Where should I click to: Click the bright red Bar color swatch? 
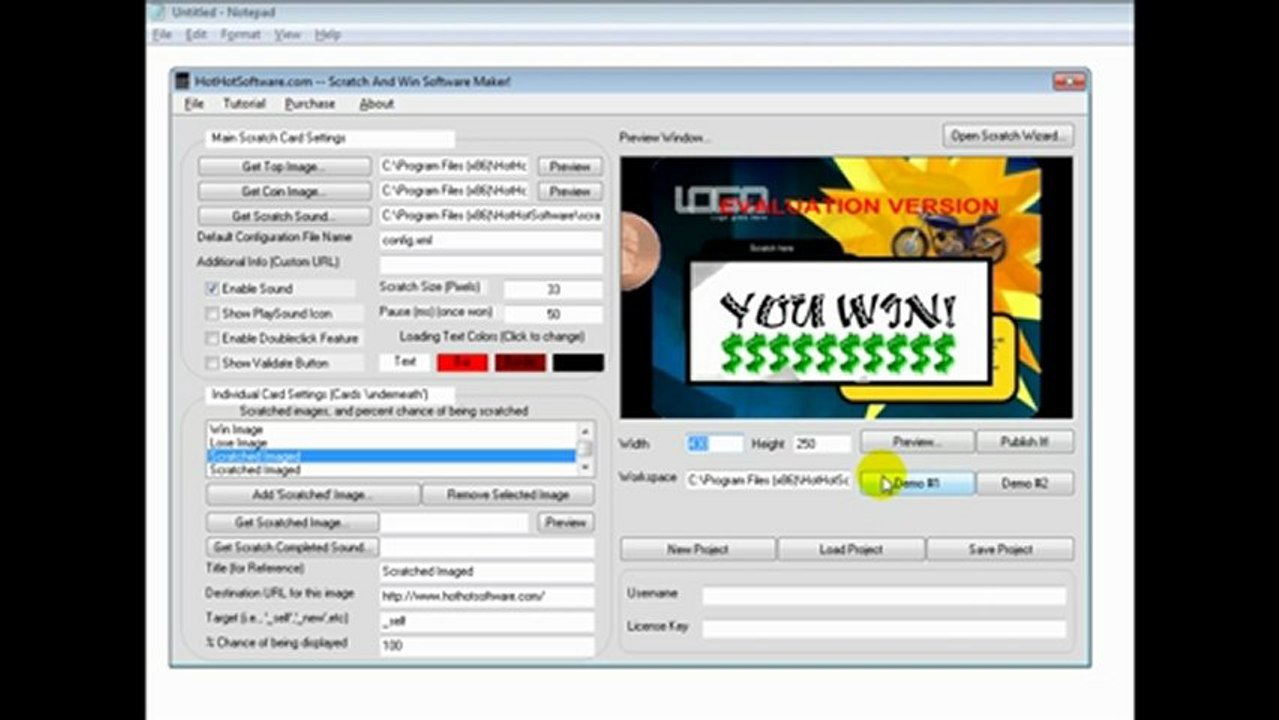[x=462, y=362]
